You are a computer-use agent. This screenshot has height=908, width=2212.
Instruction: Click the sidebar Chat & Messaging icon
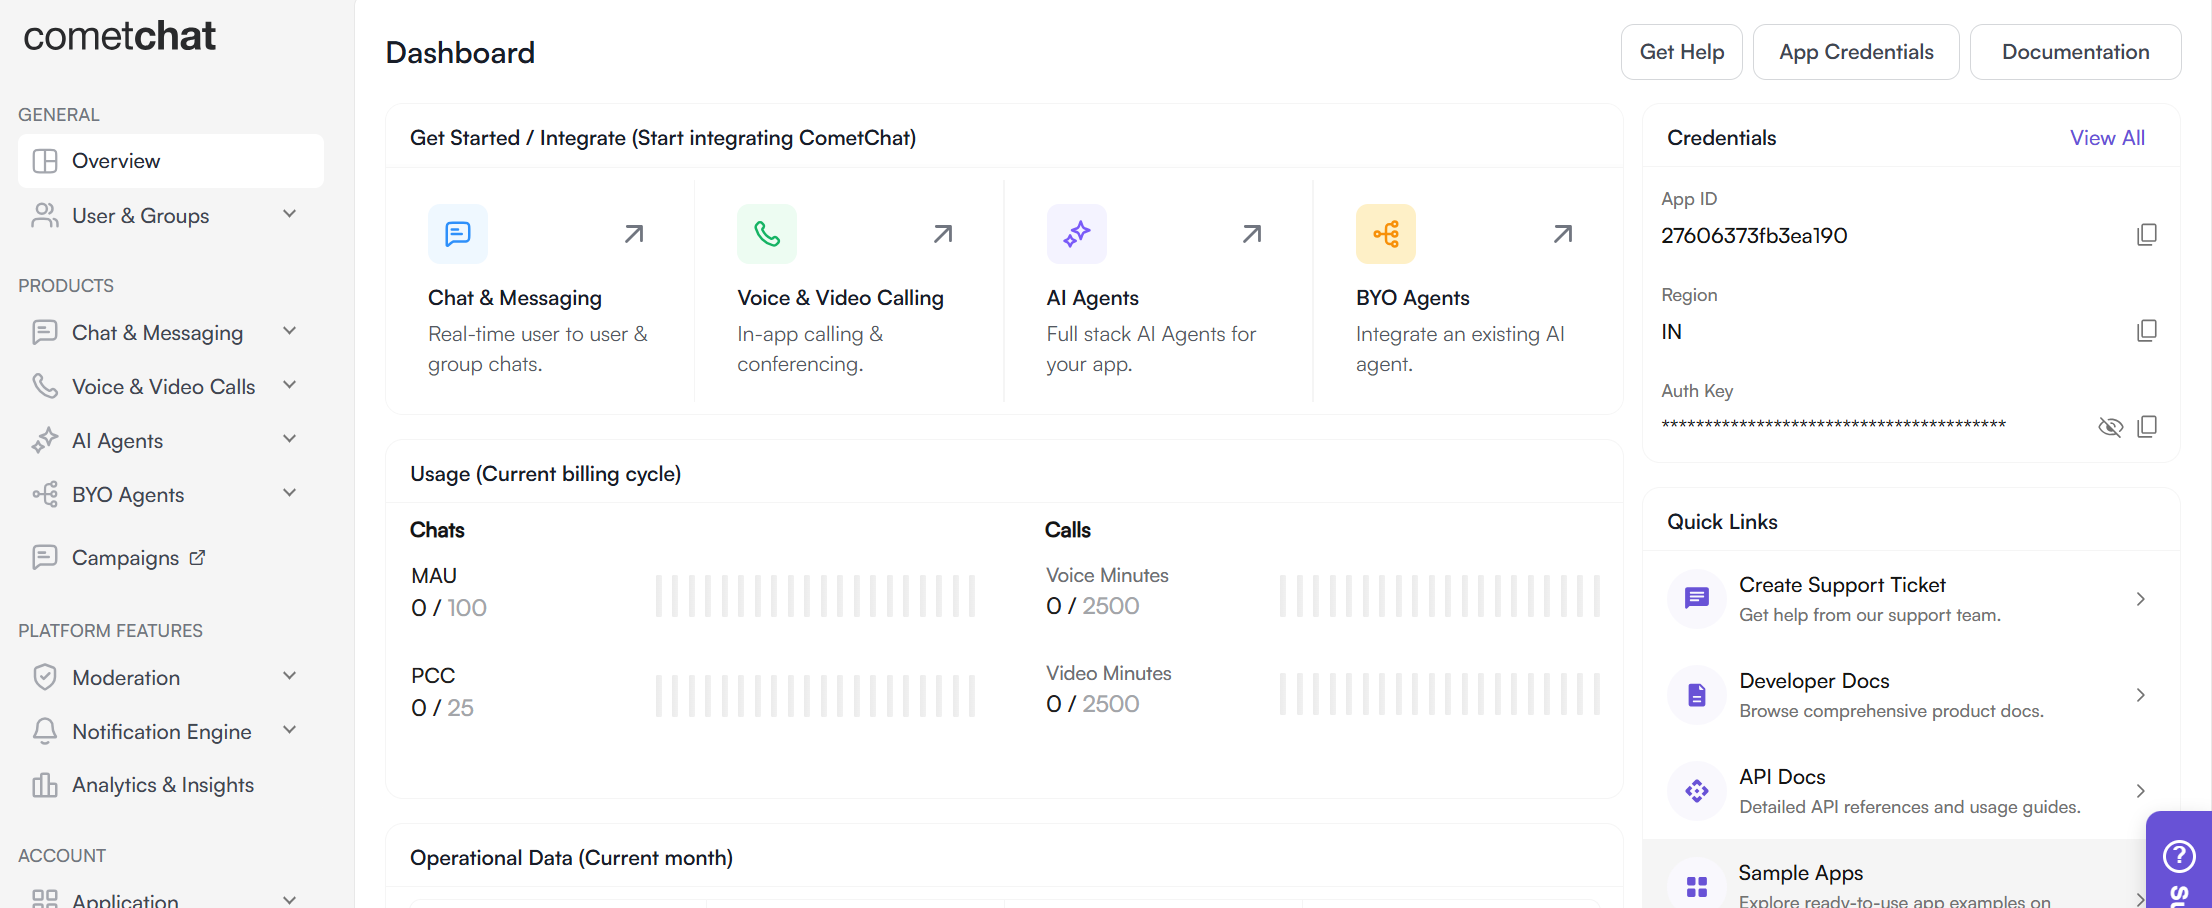tap(45, 332)
